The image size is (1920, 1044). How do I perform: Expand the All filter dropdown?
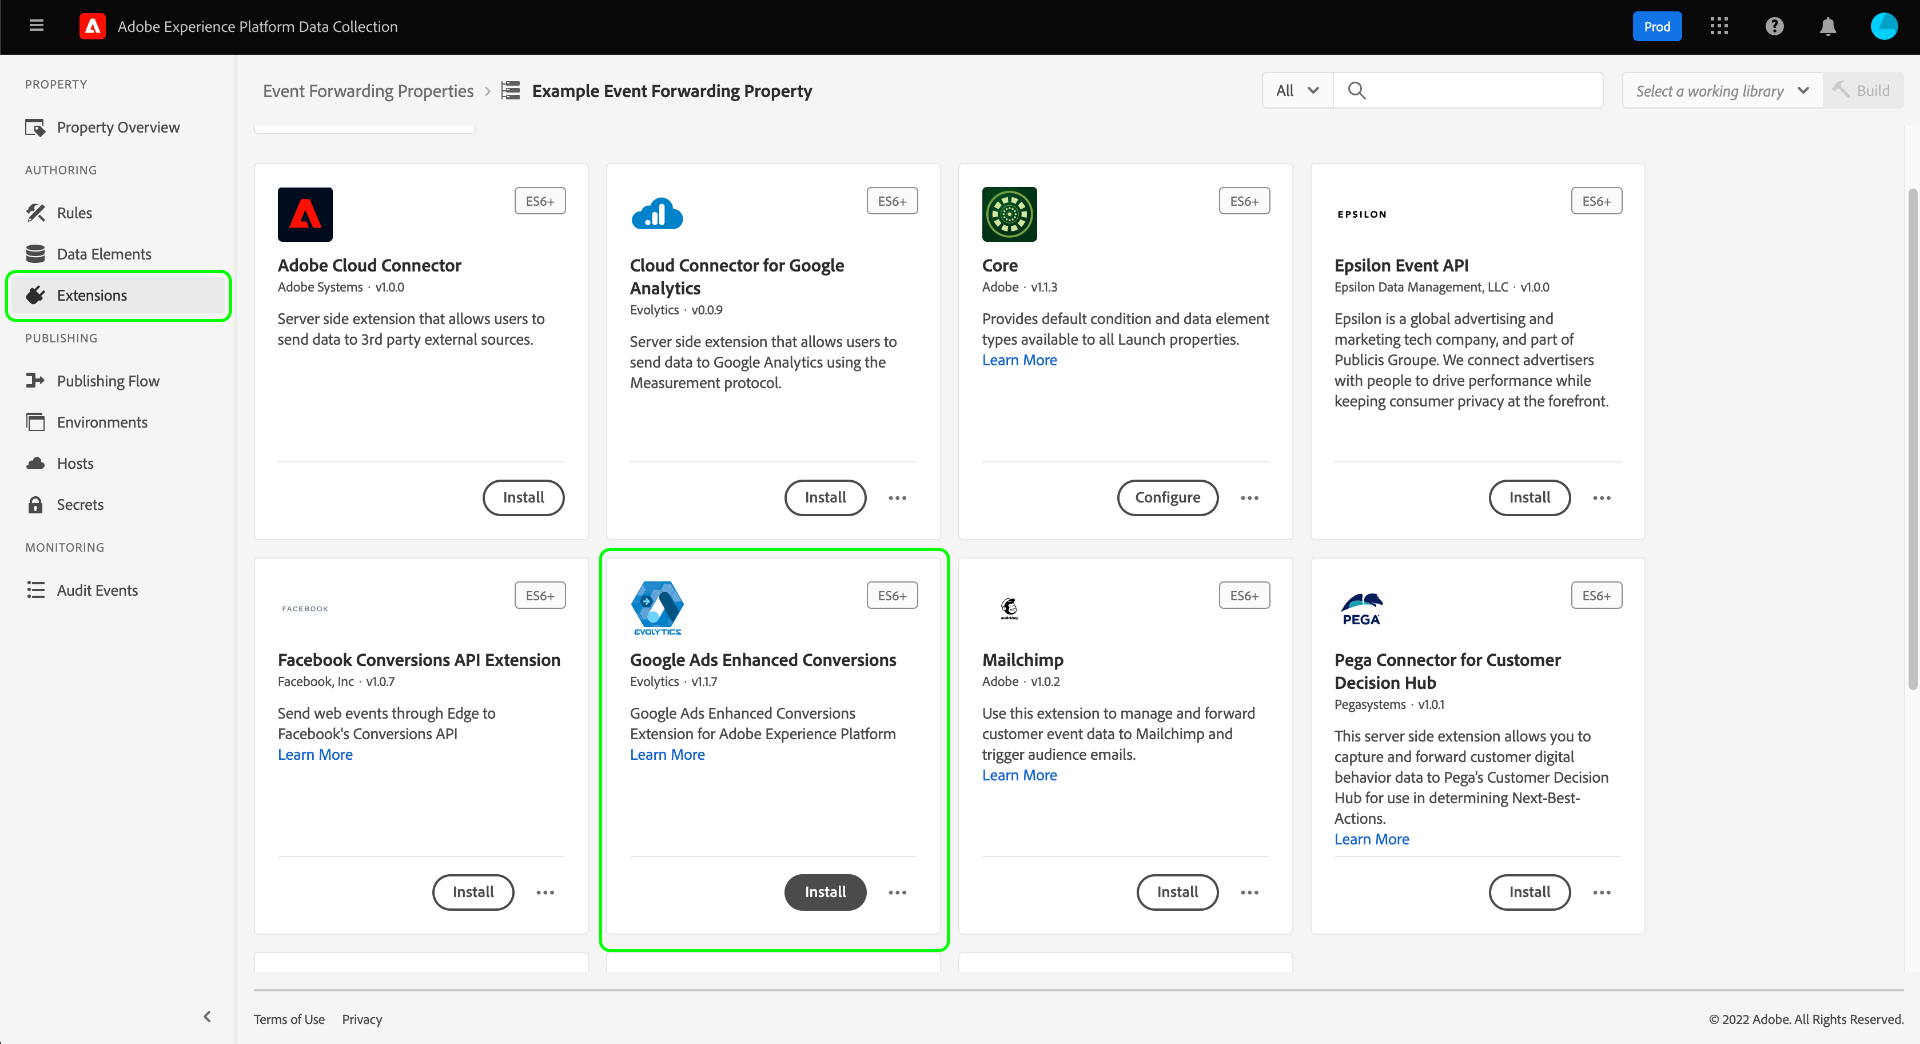pyautogui.click(x=1297, y=91)
